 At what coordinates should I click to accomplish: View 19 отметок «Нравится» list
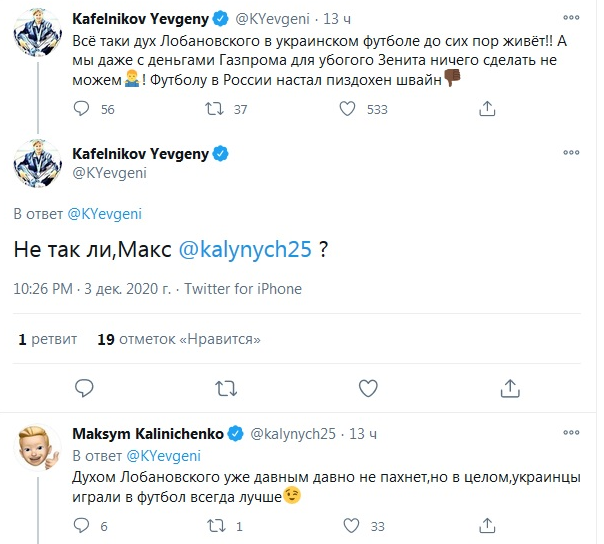click(x=179, y=340)
